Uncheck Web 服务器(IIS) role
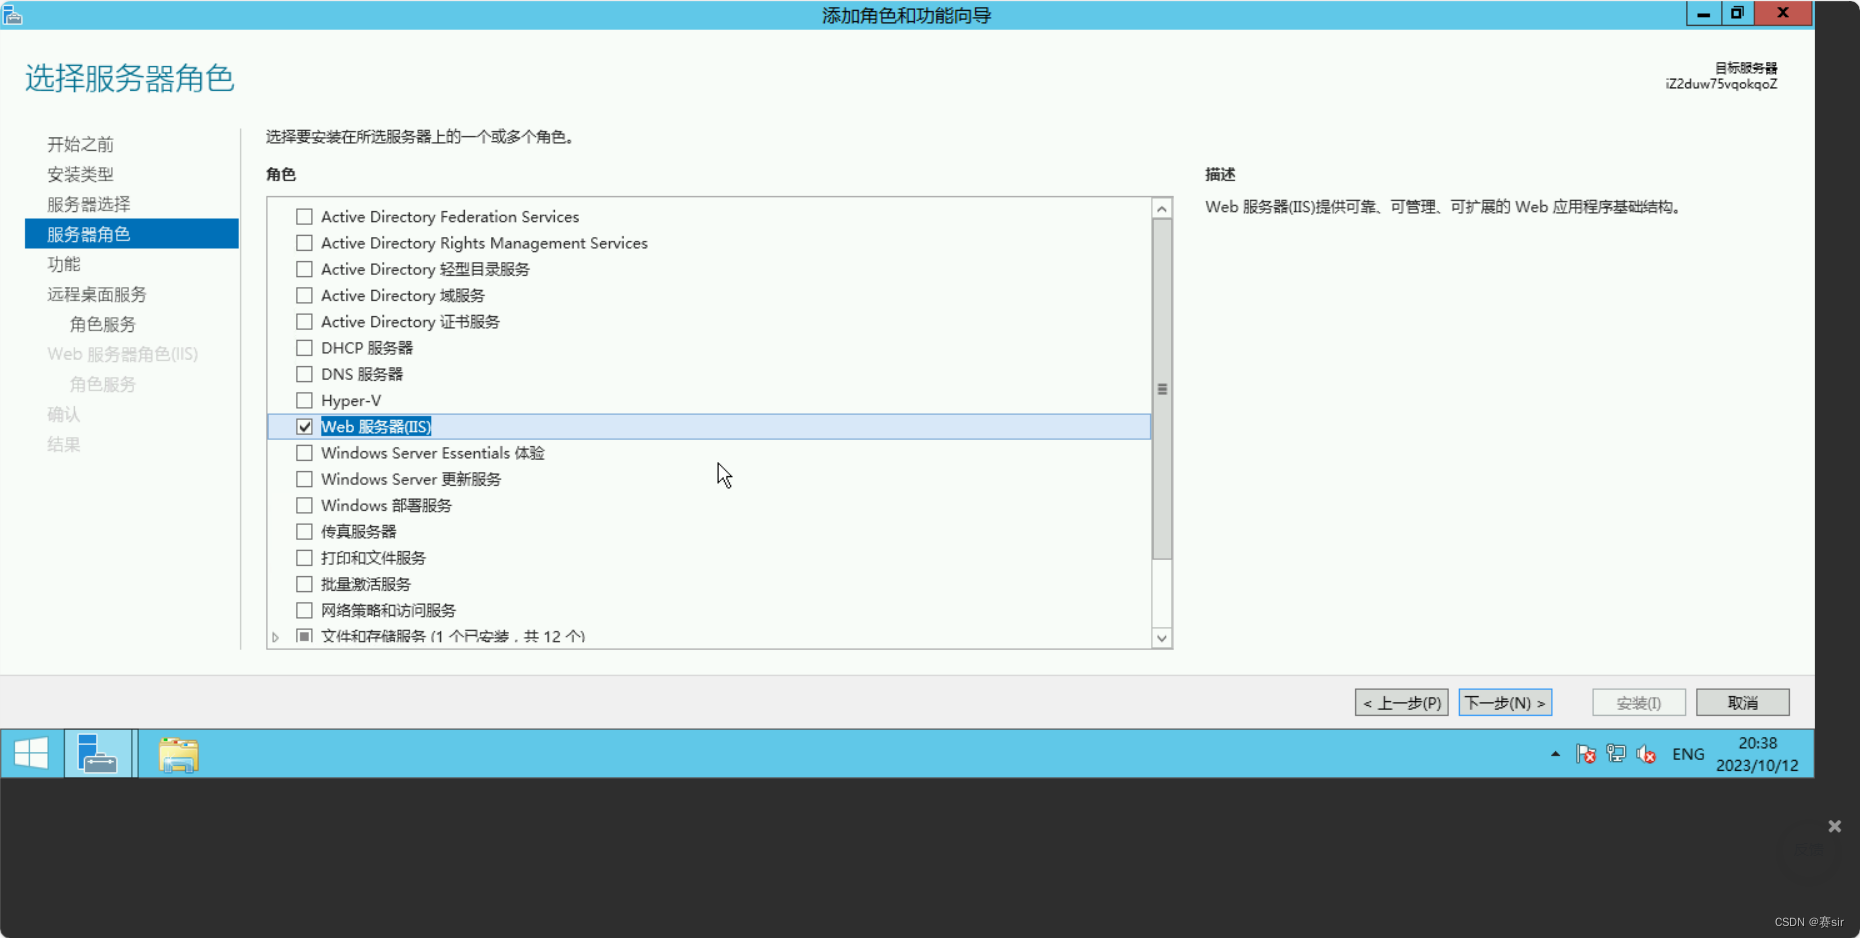 tap(305, 426)
